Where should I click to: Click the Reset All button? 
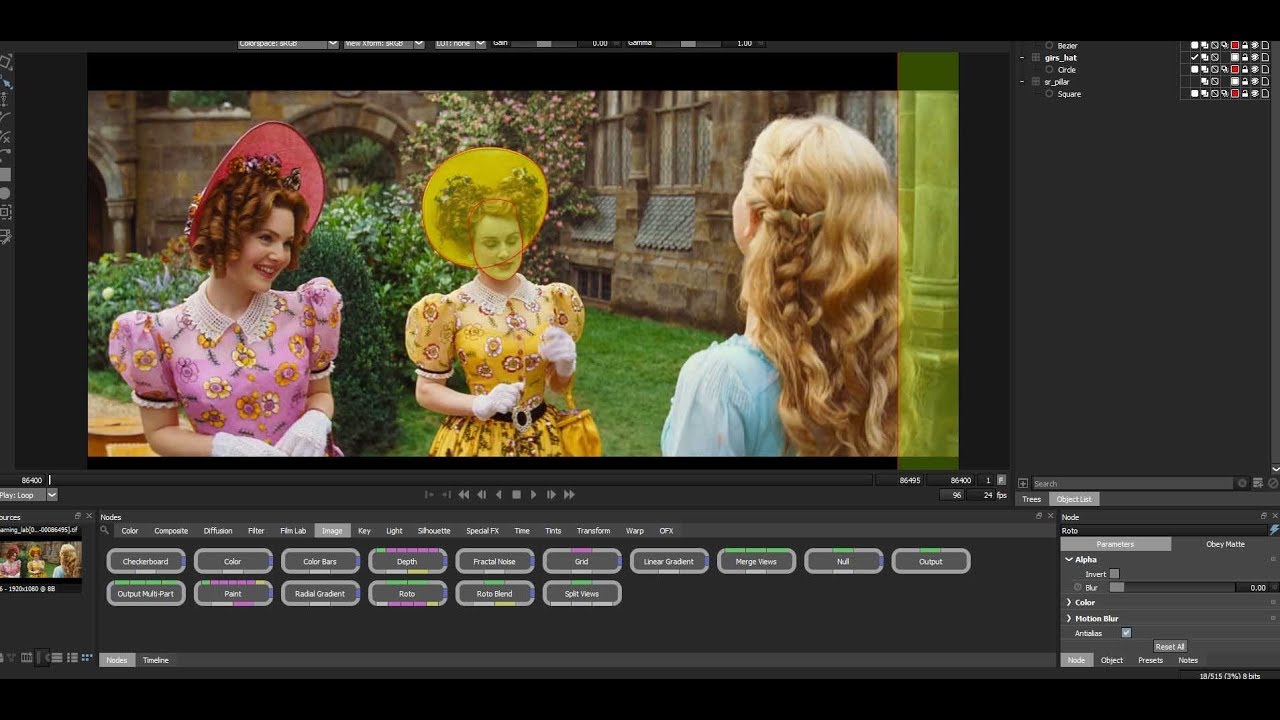pos(1170,647)
